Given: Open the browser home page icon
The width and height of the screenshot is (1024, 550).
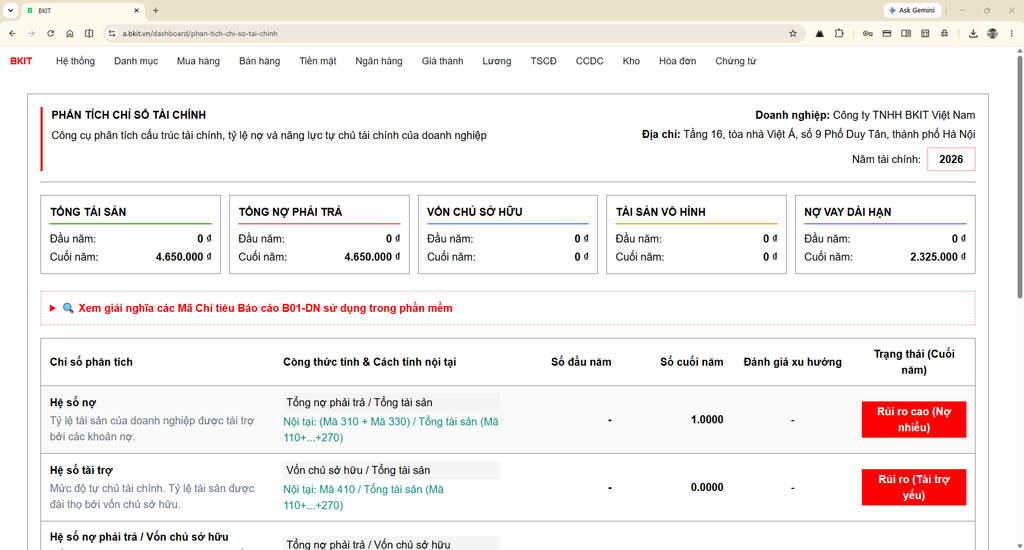Looking at the screenshot, I should point(70,33).
